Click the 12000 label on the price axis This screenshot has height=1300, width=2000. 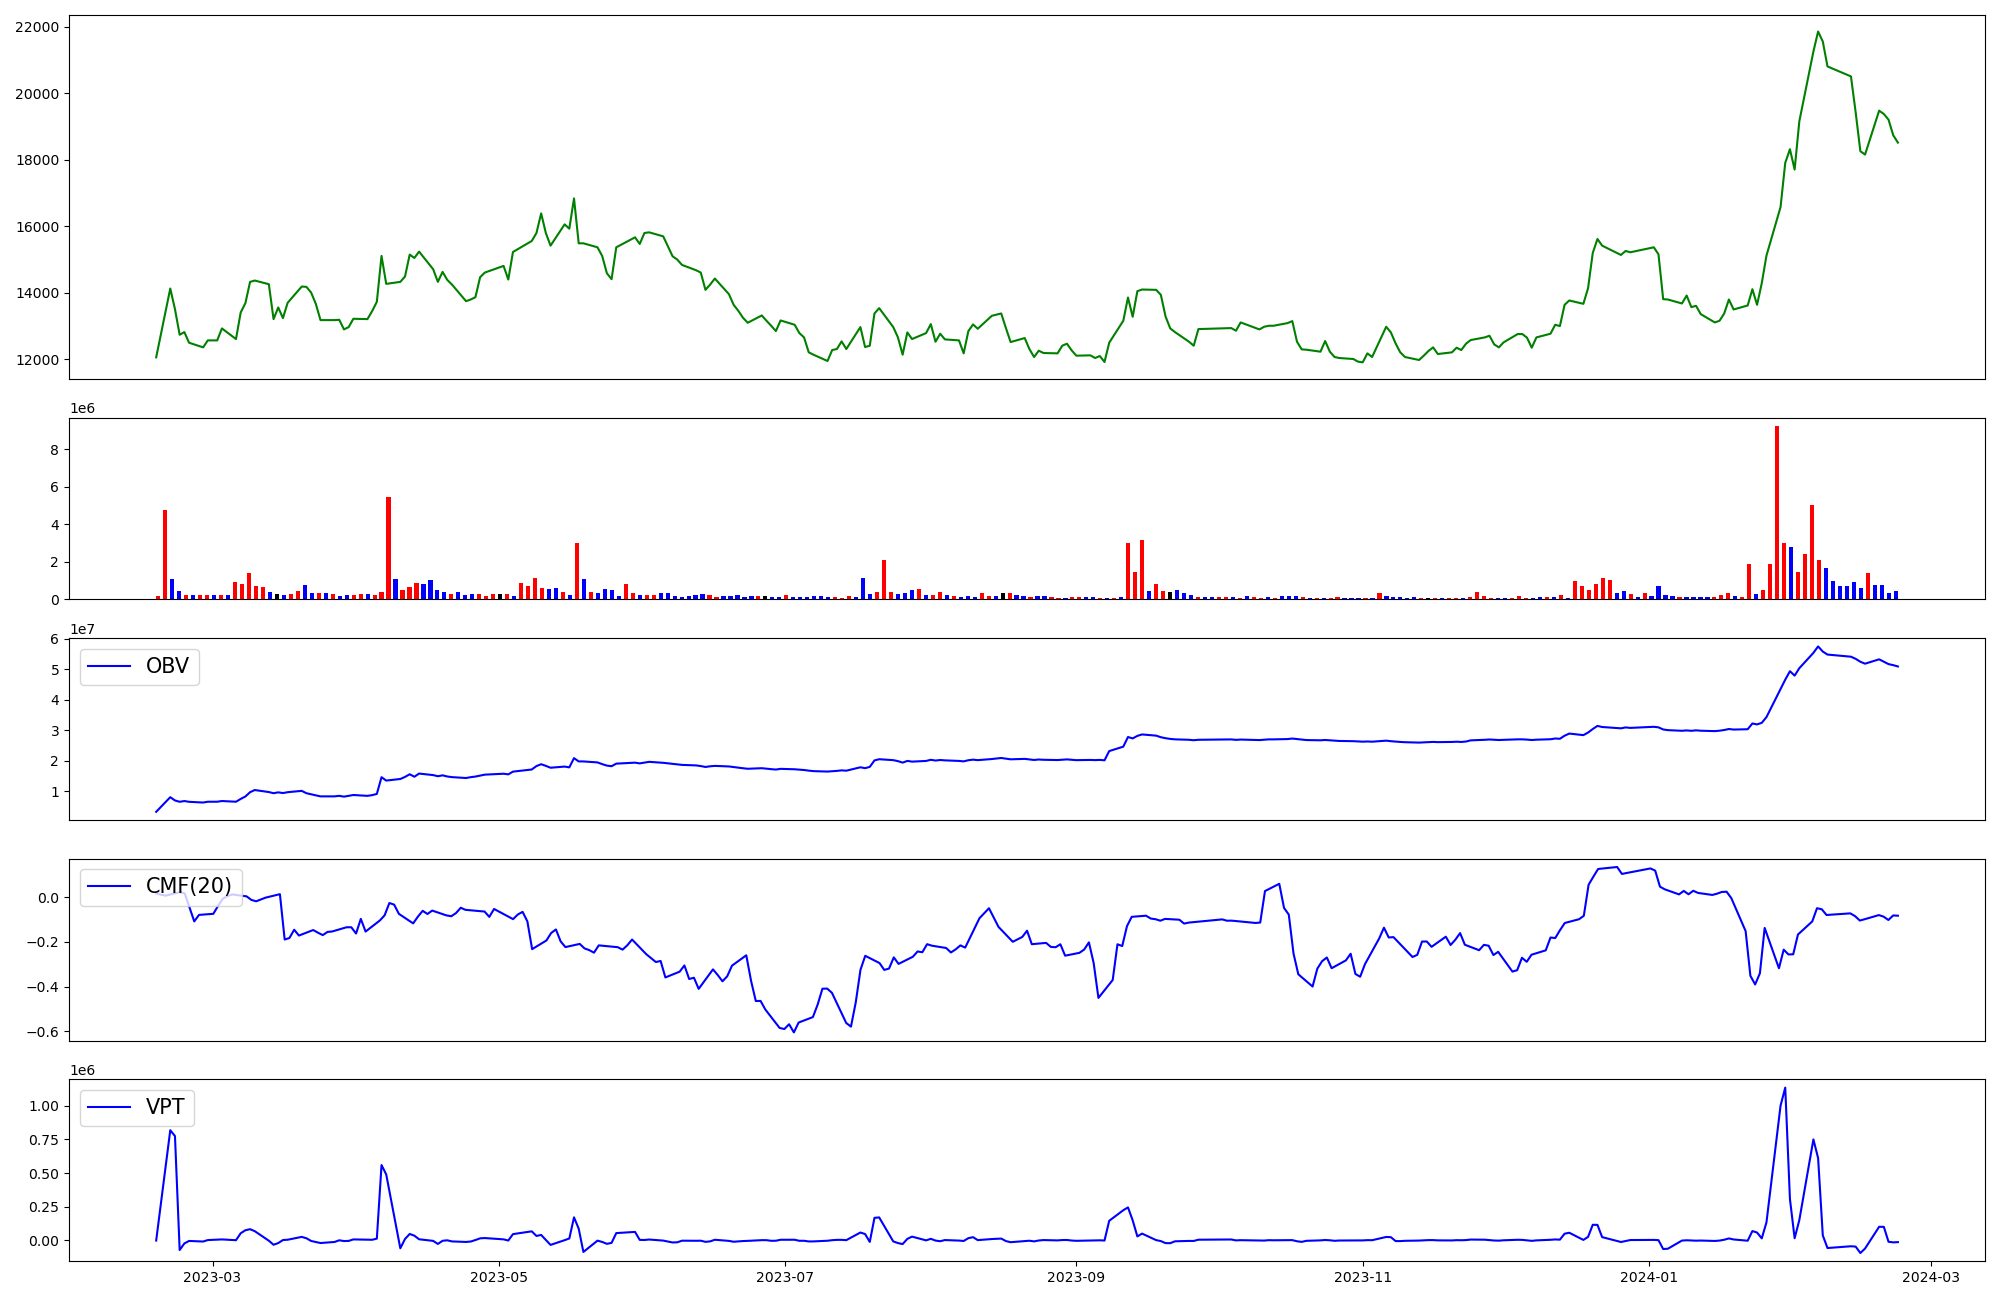pos(37,360)
